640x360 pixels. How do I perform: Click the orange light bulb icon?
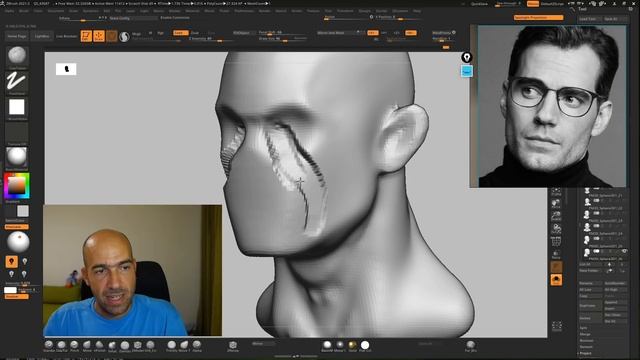tap(11, 261)
